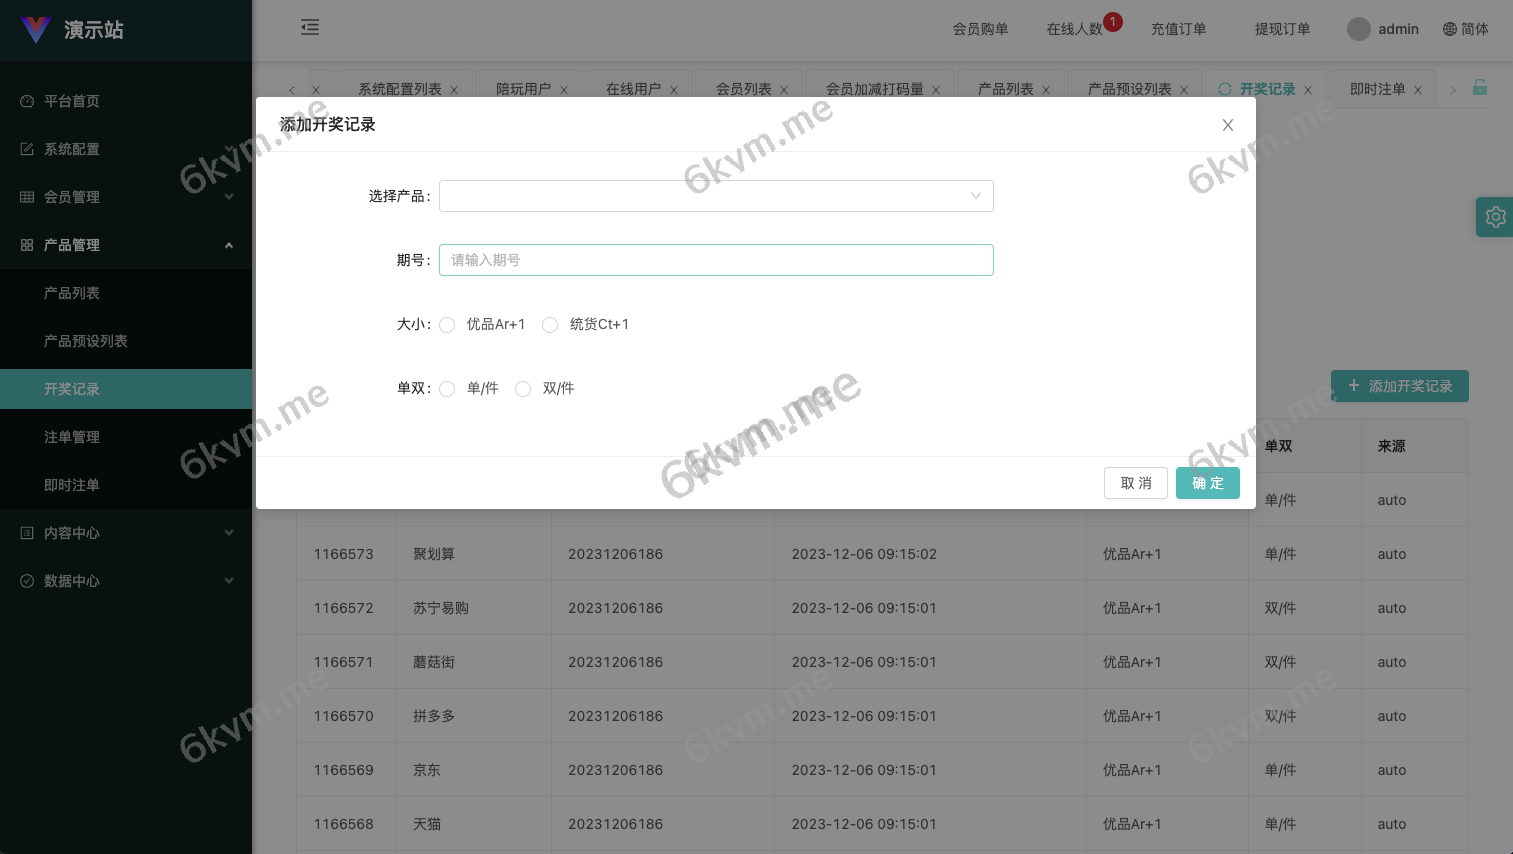Click the 平台首页 home icon
1513x854 pixels.
coord(25,101)
